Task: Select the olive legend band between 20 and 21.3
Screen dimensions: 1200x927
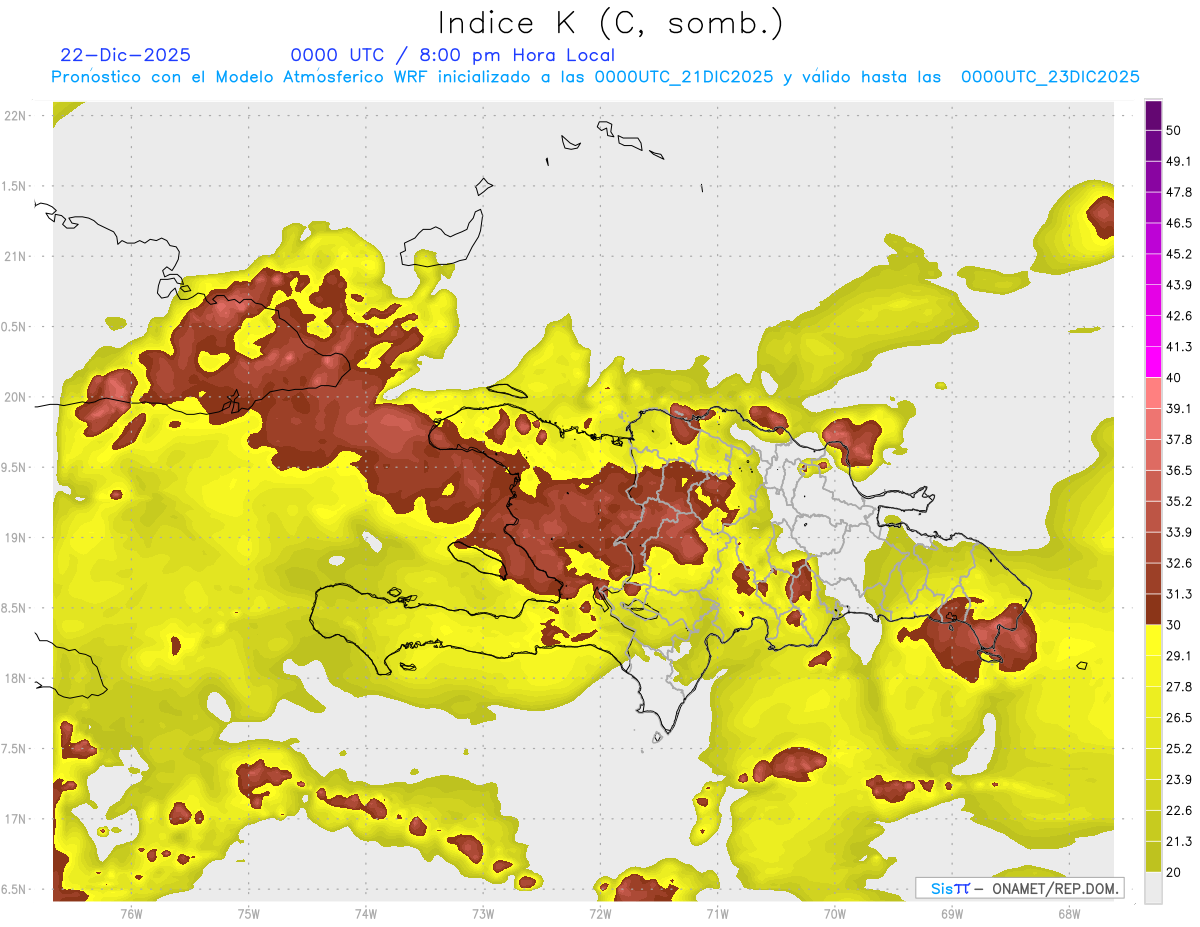Action: (x=1154, y=857)
